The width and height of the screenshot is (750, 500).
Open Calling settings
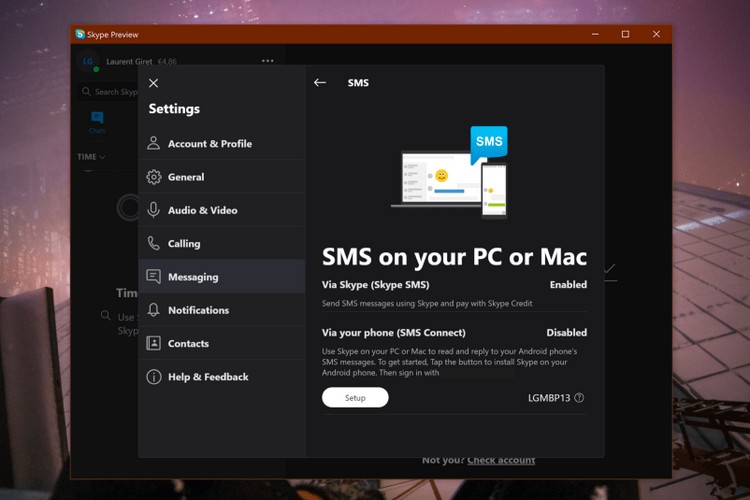[222, 244]
